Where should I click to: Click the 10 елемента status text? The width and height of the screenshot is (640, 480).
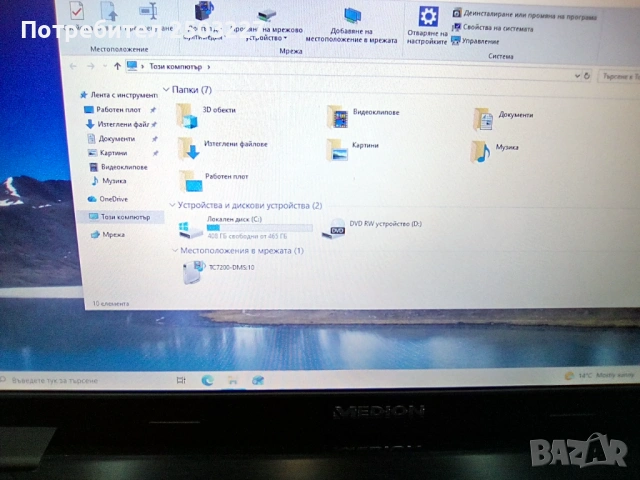coord(111,304)
